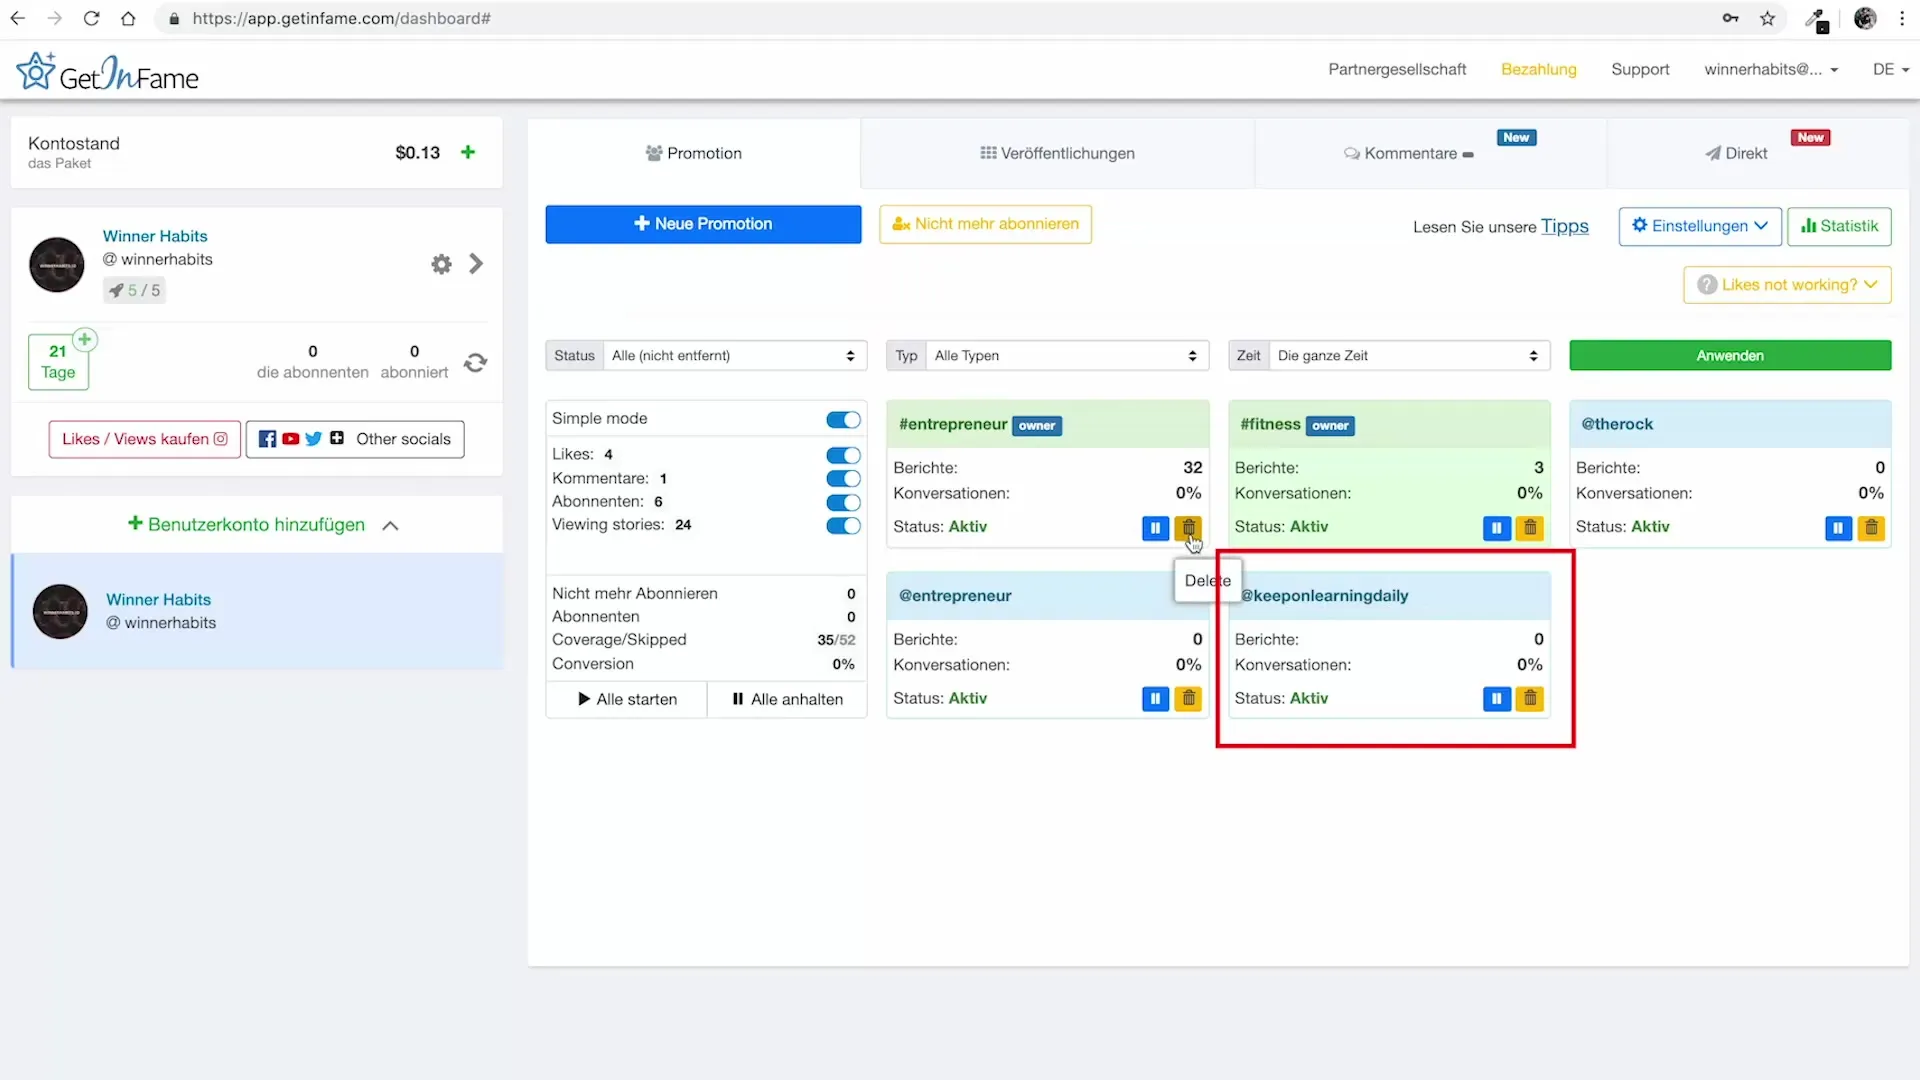Reload the page with refresh icon
1920x1080 pixels.
click(91, 18)
